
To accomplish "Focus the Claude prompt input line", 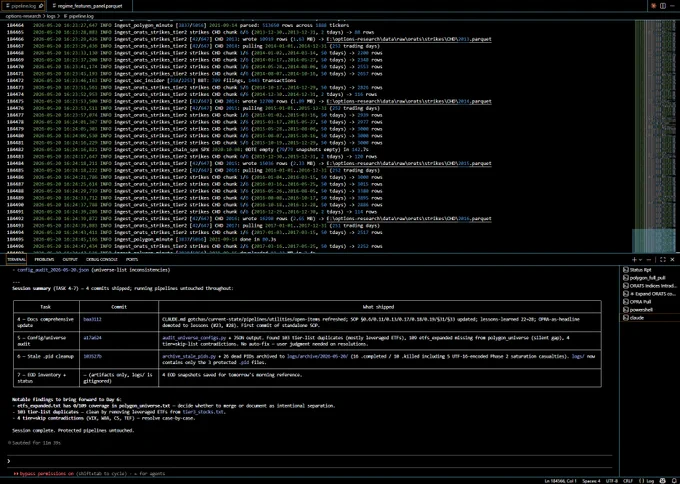I will pos(310,461).
